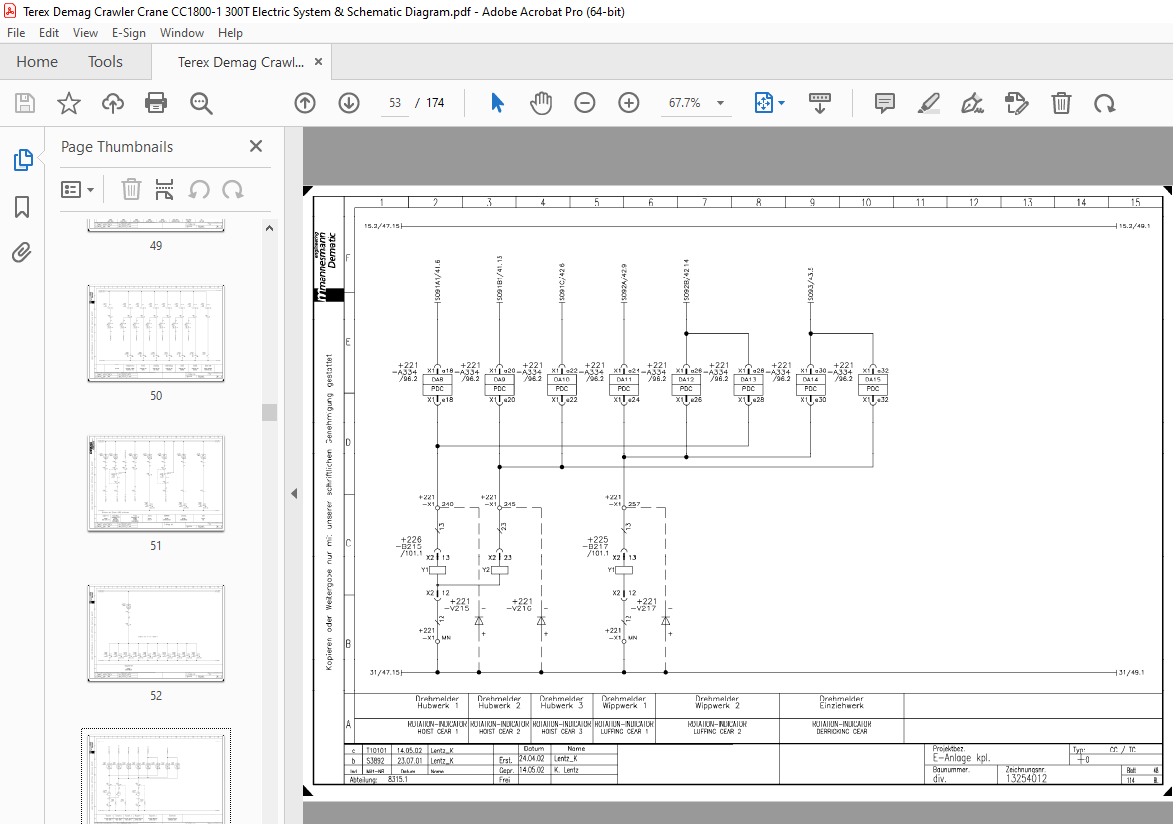Close the Terex Demag document tab

[319, 61]
